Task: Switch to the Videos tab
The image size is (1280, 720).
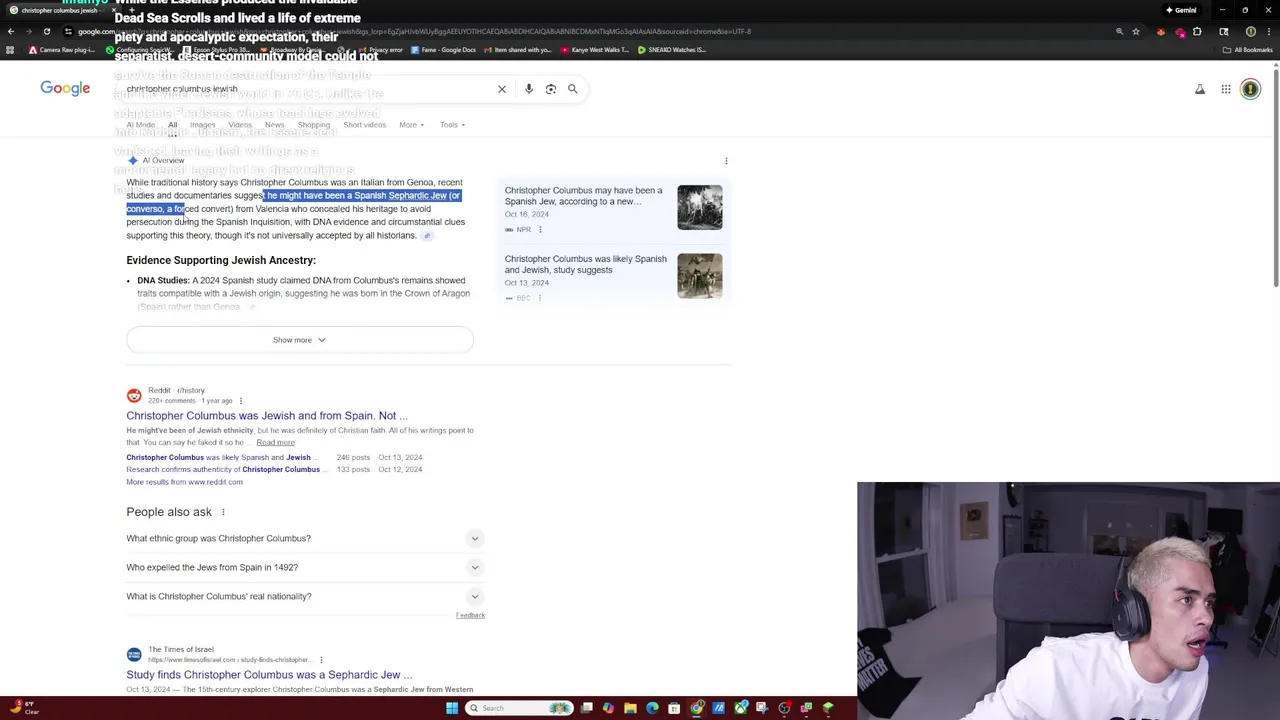Action: (240, 125)
